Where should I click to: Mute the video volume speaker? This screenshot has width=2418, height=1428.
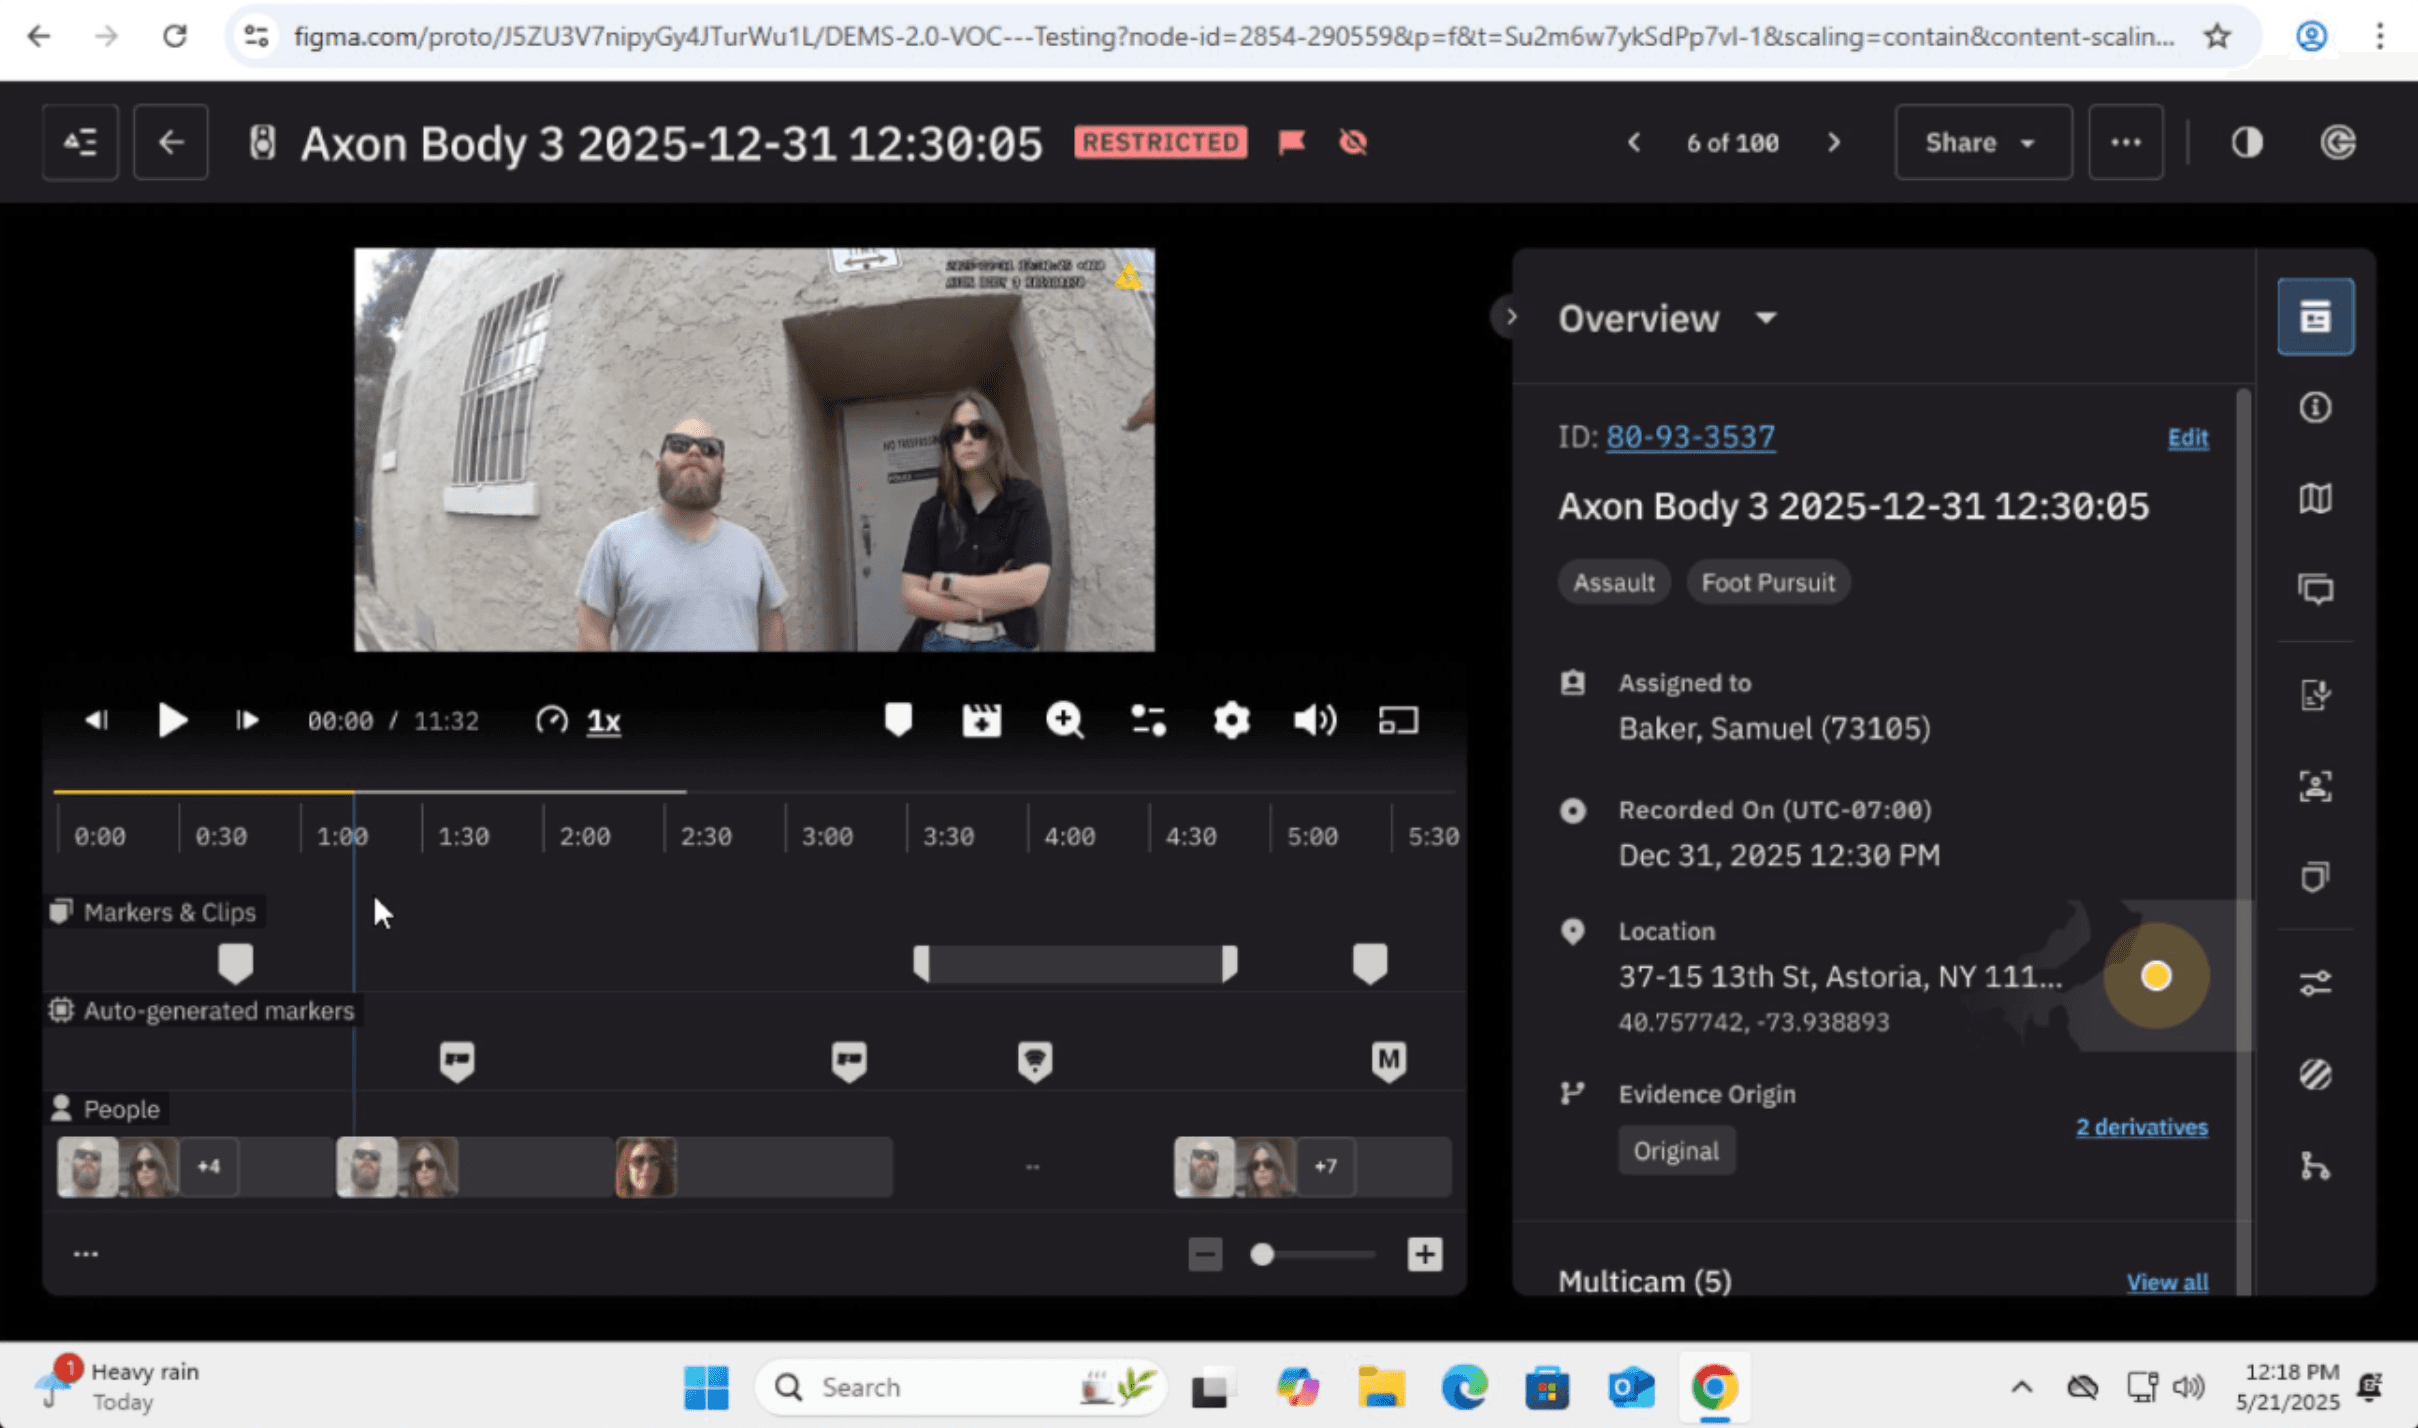coord(1314,720)
